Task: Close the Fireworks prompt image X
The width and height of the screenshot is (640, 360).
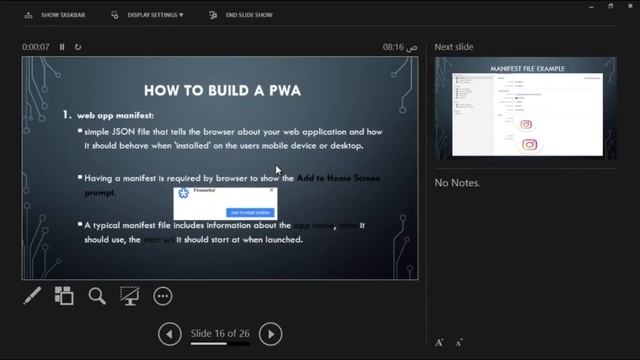Action: coord(271,190)
